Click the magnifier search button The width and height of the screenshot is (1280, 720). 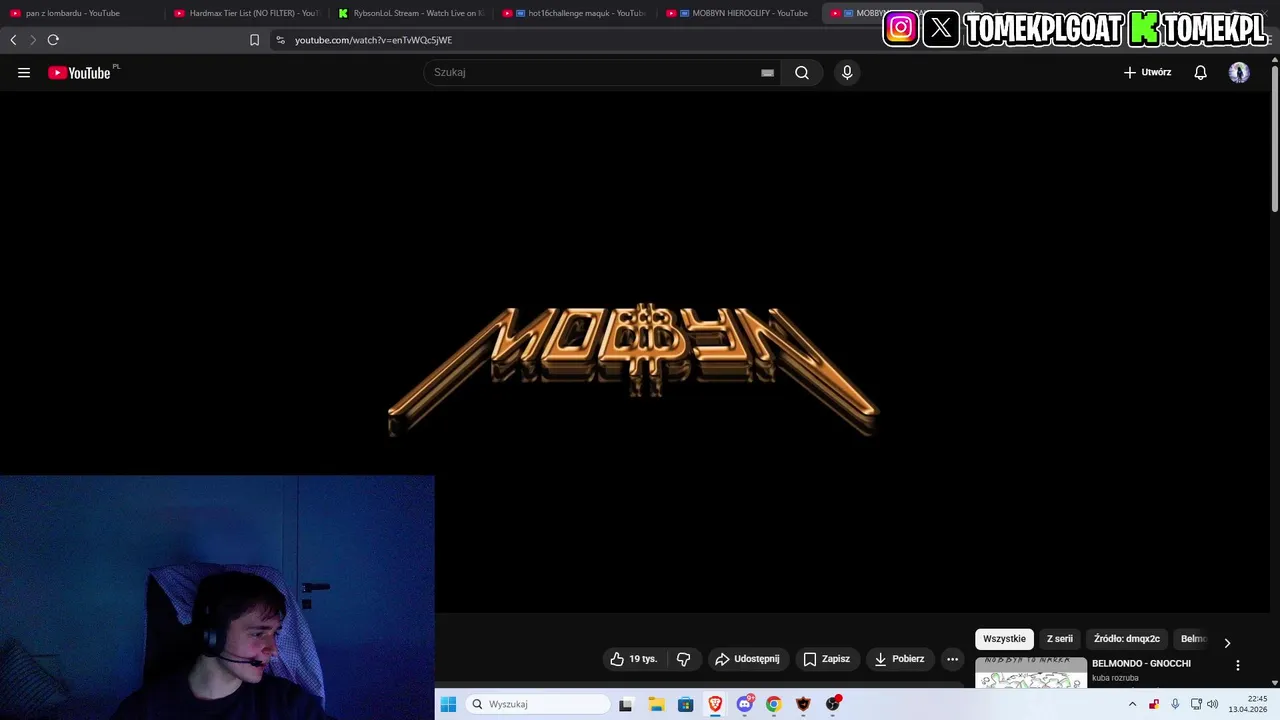(x=802, y=72)
